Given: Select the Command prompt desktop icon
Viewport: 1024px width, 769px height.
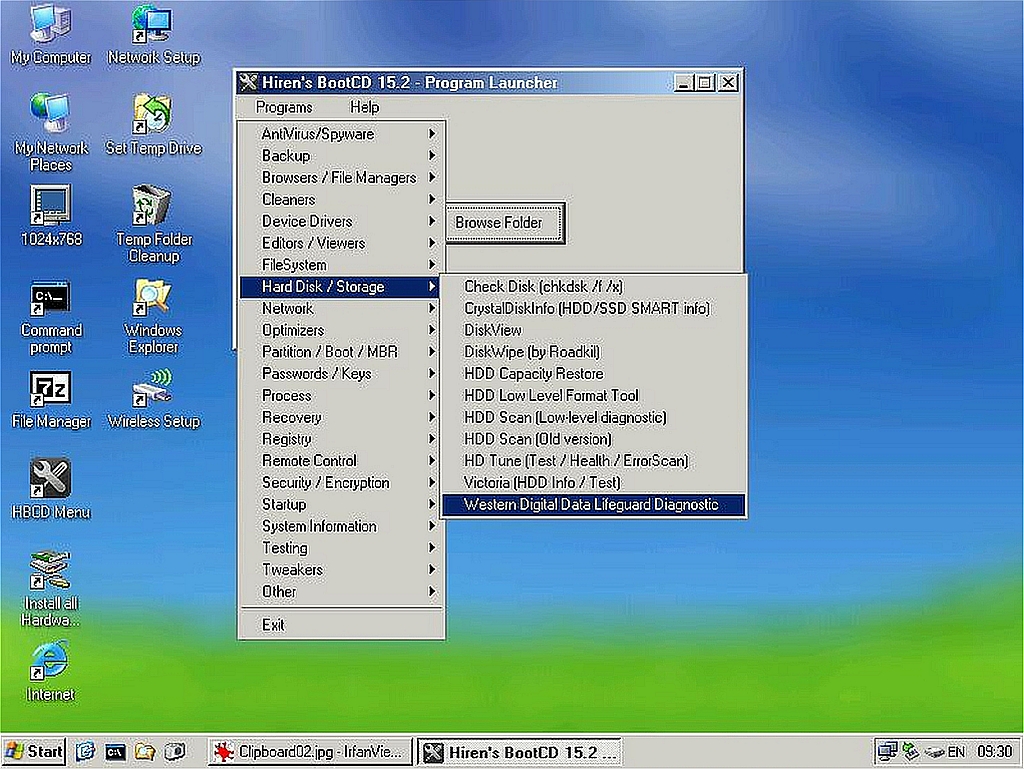Looking at the screenshot, I should coord(51,318).
